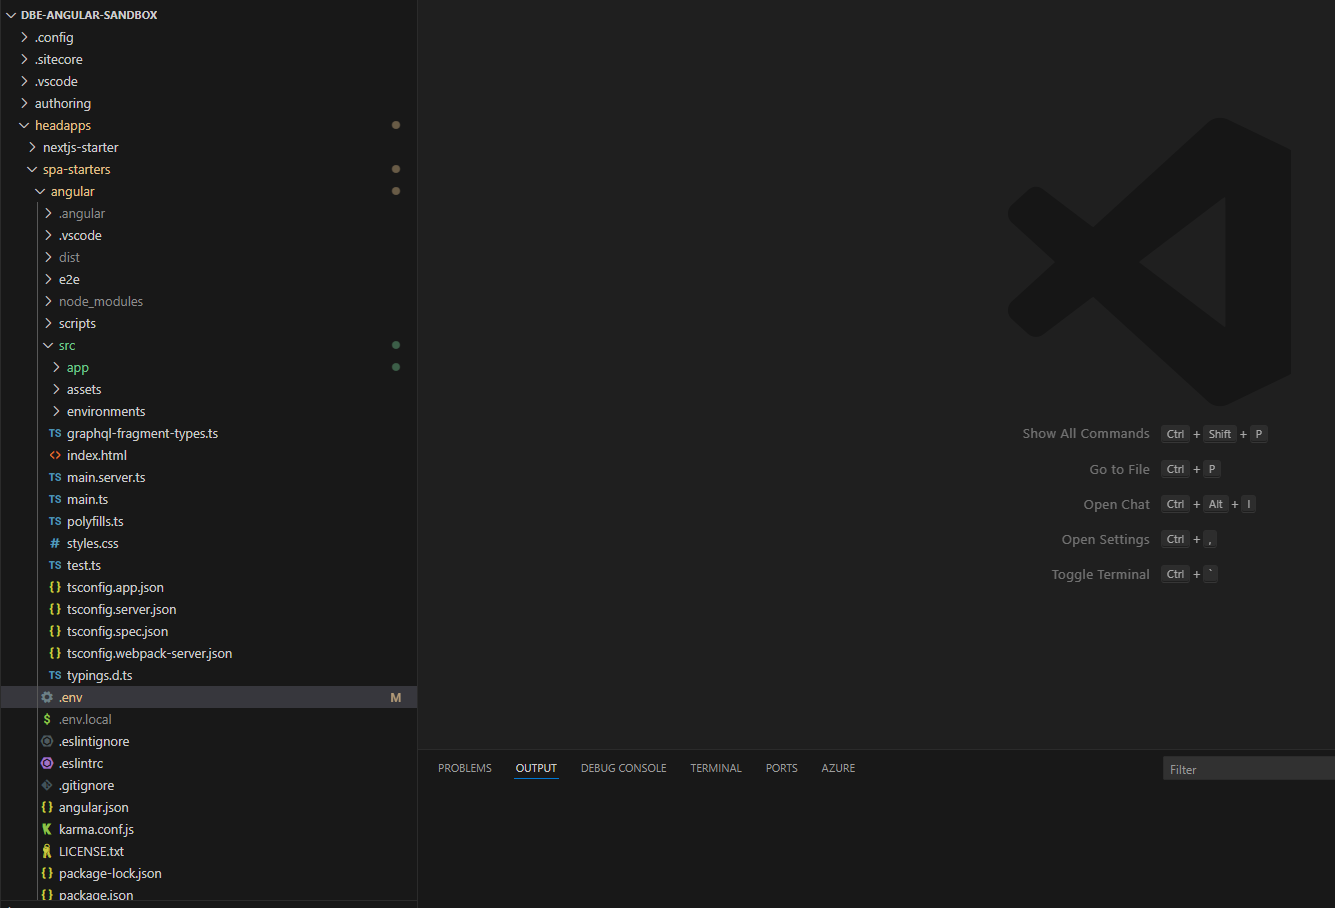Screen dimensions: 1335x908
Task: Expand the environments folder
Action: (56, 411)
